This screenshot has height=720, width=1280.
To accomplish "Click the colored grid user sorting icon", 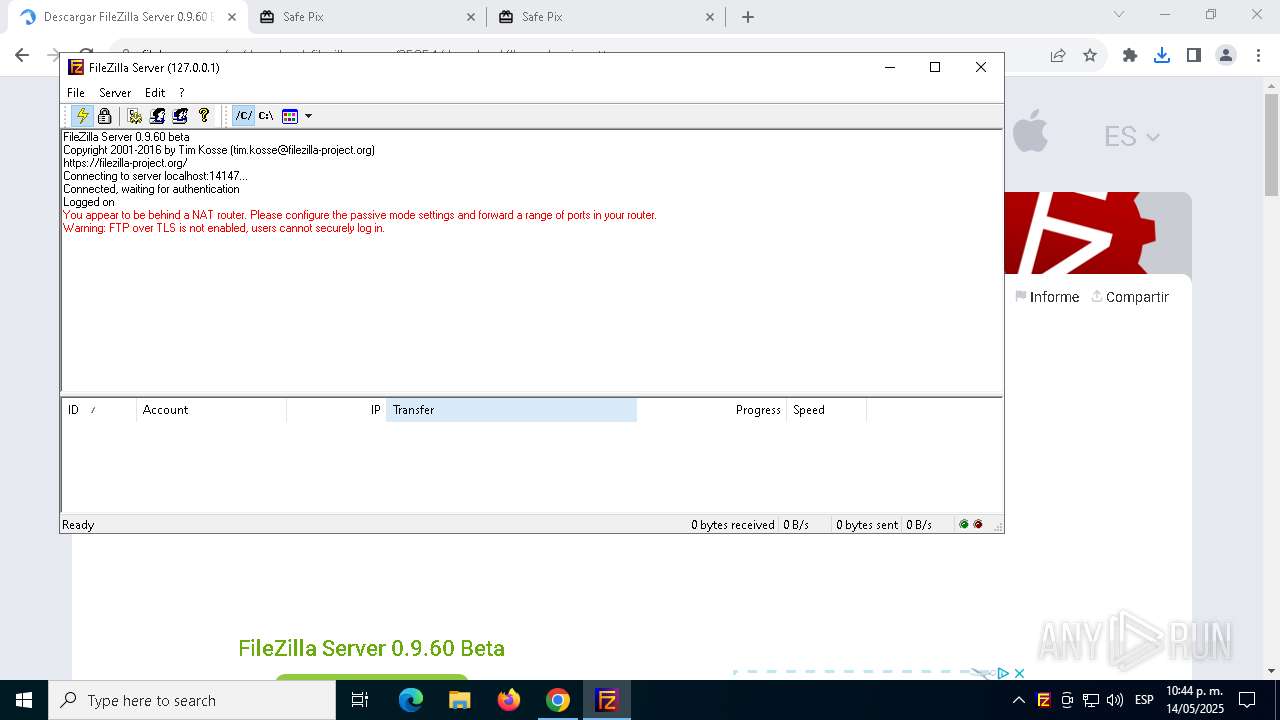I will (290, 116).
